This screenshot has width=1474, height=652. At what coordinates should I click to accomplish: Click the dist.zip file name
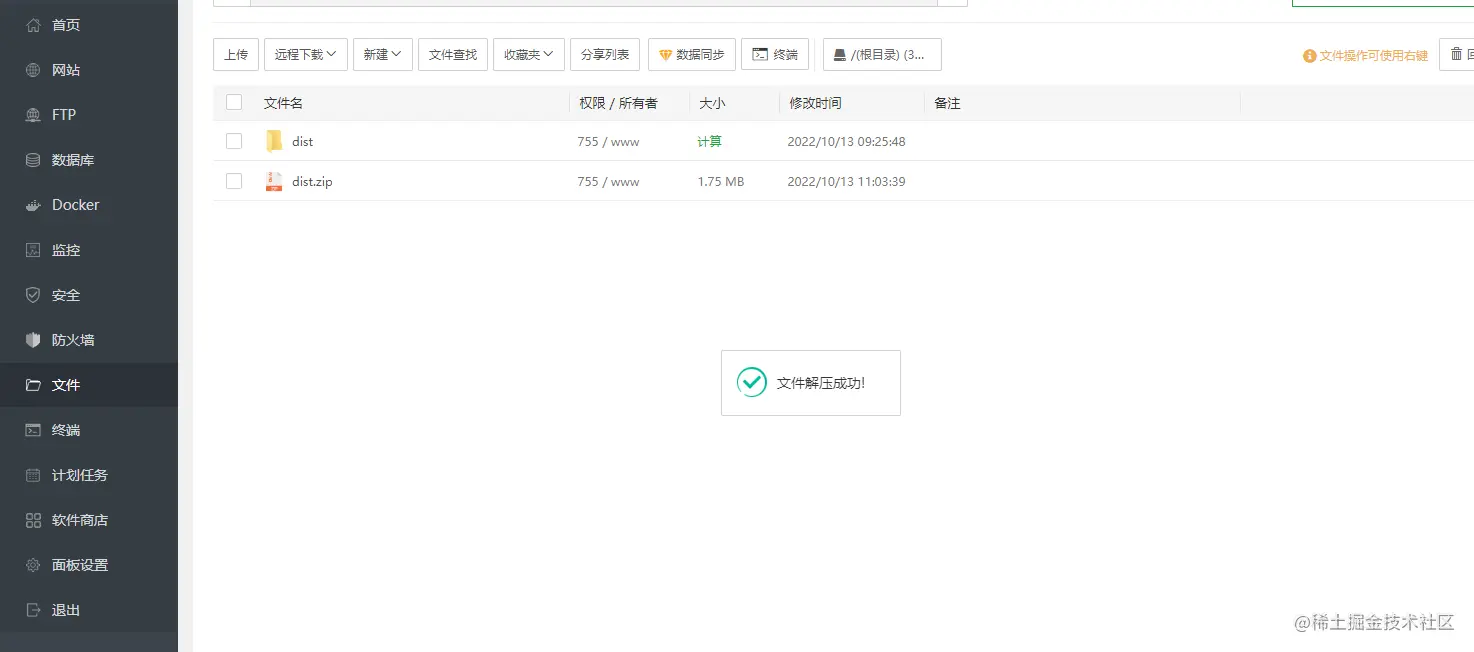tap(312, 182)
